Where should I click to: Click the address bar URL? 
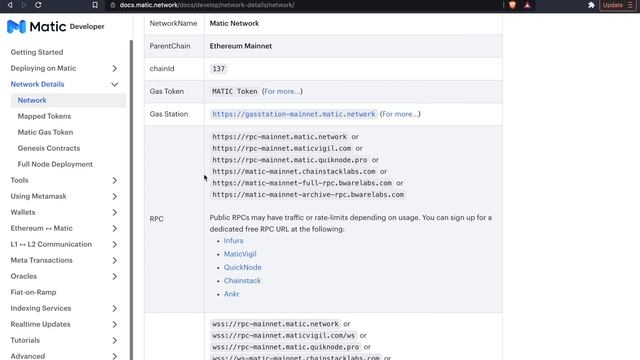click(207, 5)
